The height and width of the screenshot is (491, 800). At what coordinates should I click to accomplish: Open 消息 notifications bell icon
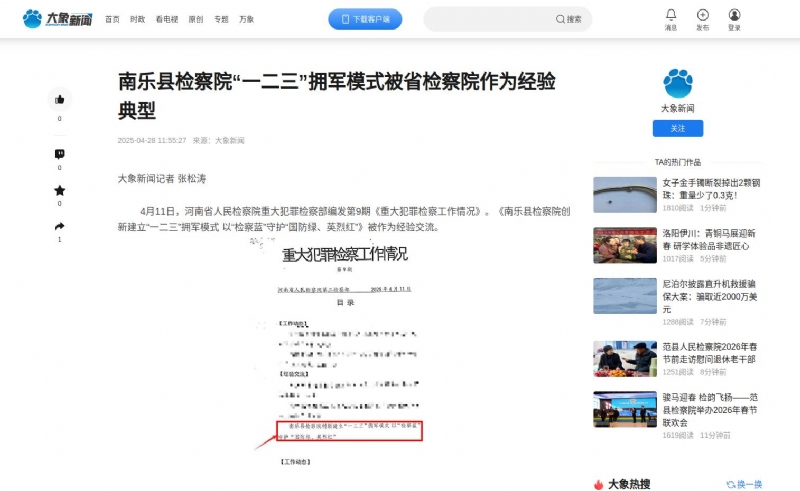coord(671,15)
